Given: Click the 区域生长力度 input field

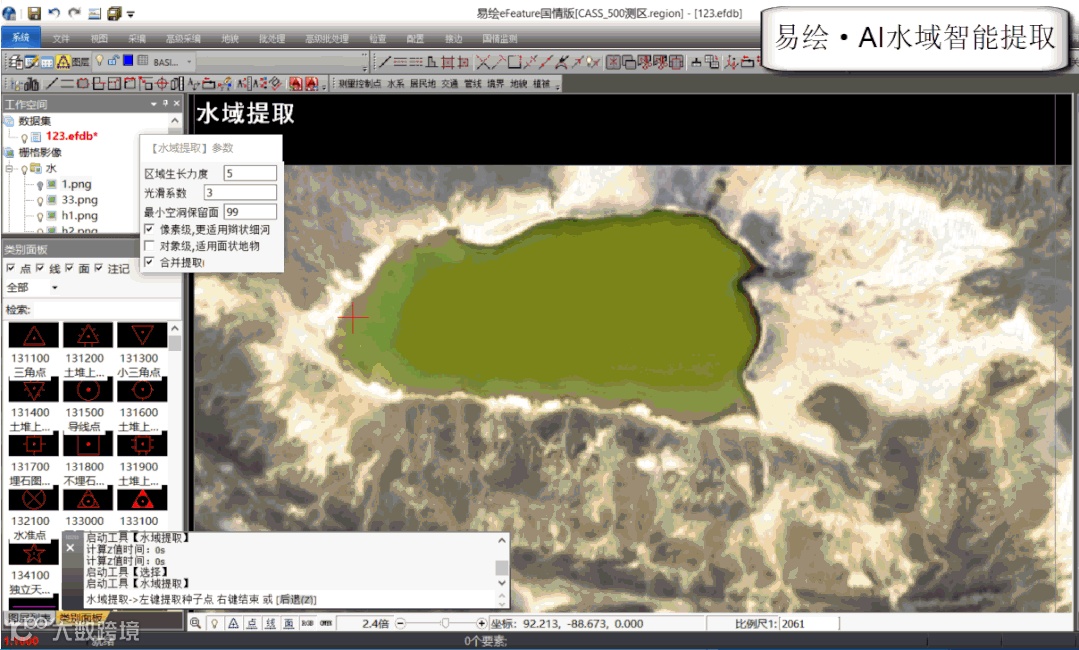Looking at the screenshot, I should pos(250,173).
